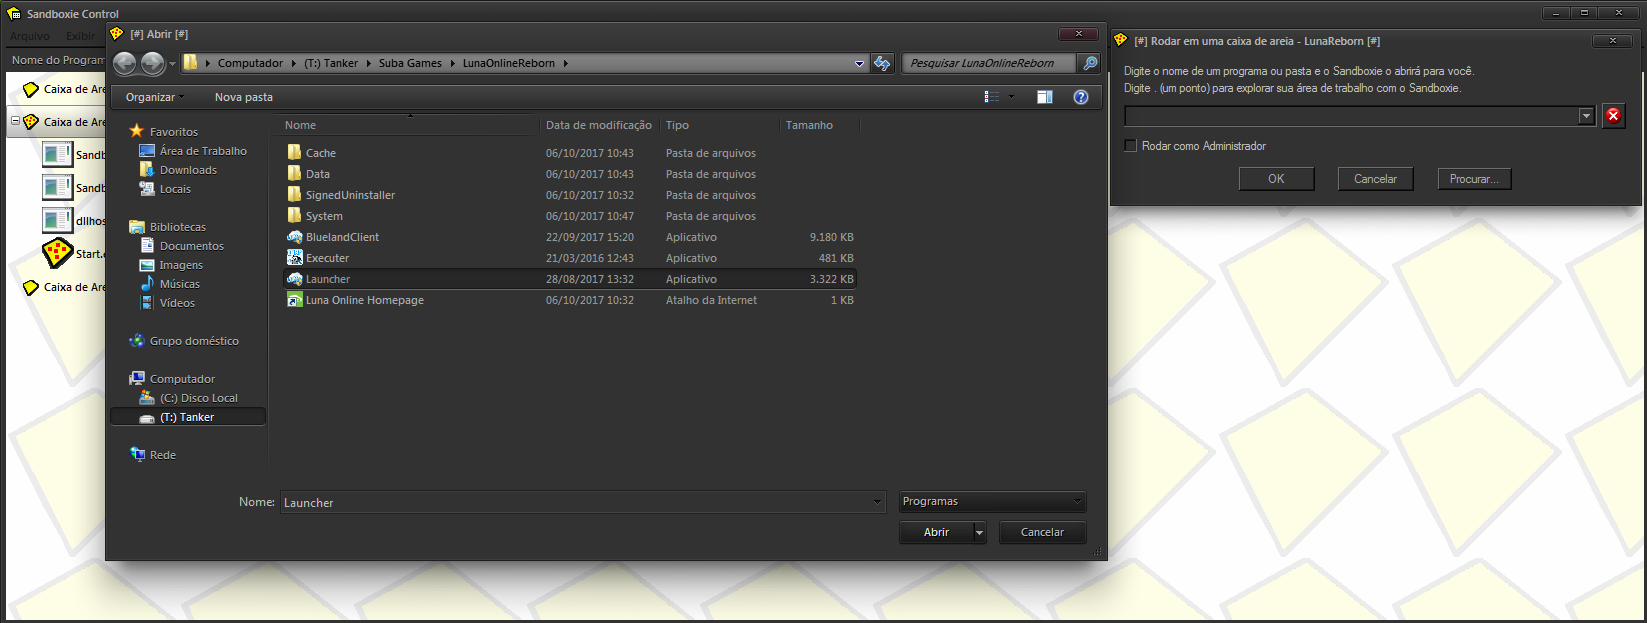Toggle the preview pane icon
1647x623 pixels.
1044,97
